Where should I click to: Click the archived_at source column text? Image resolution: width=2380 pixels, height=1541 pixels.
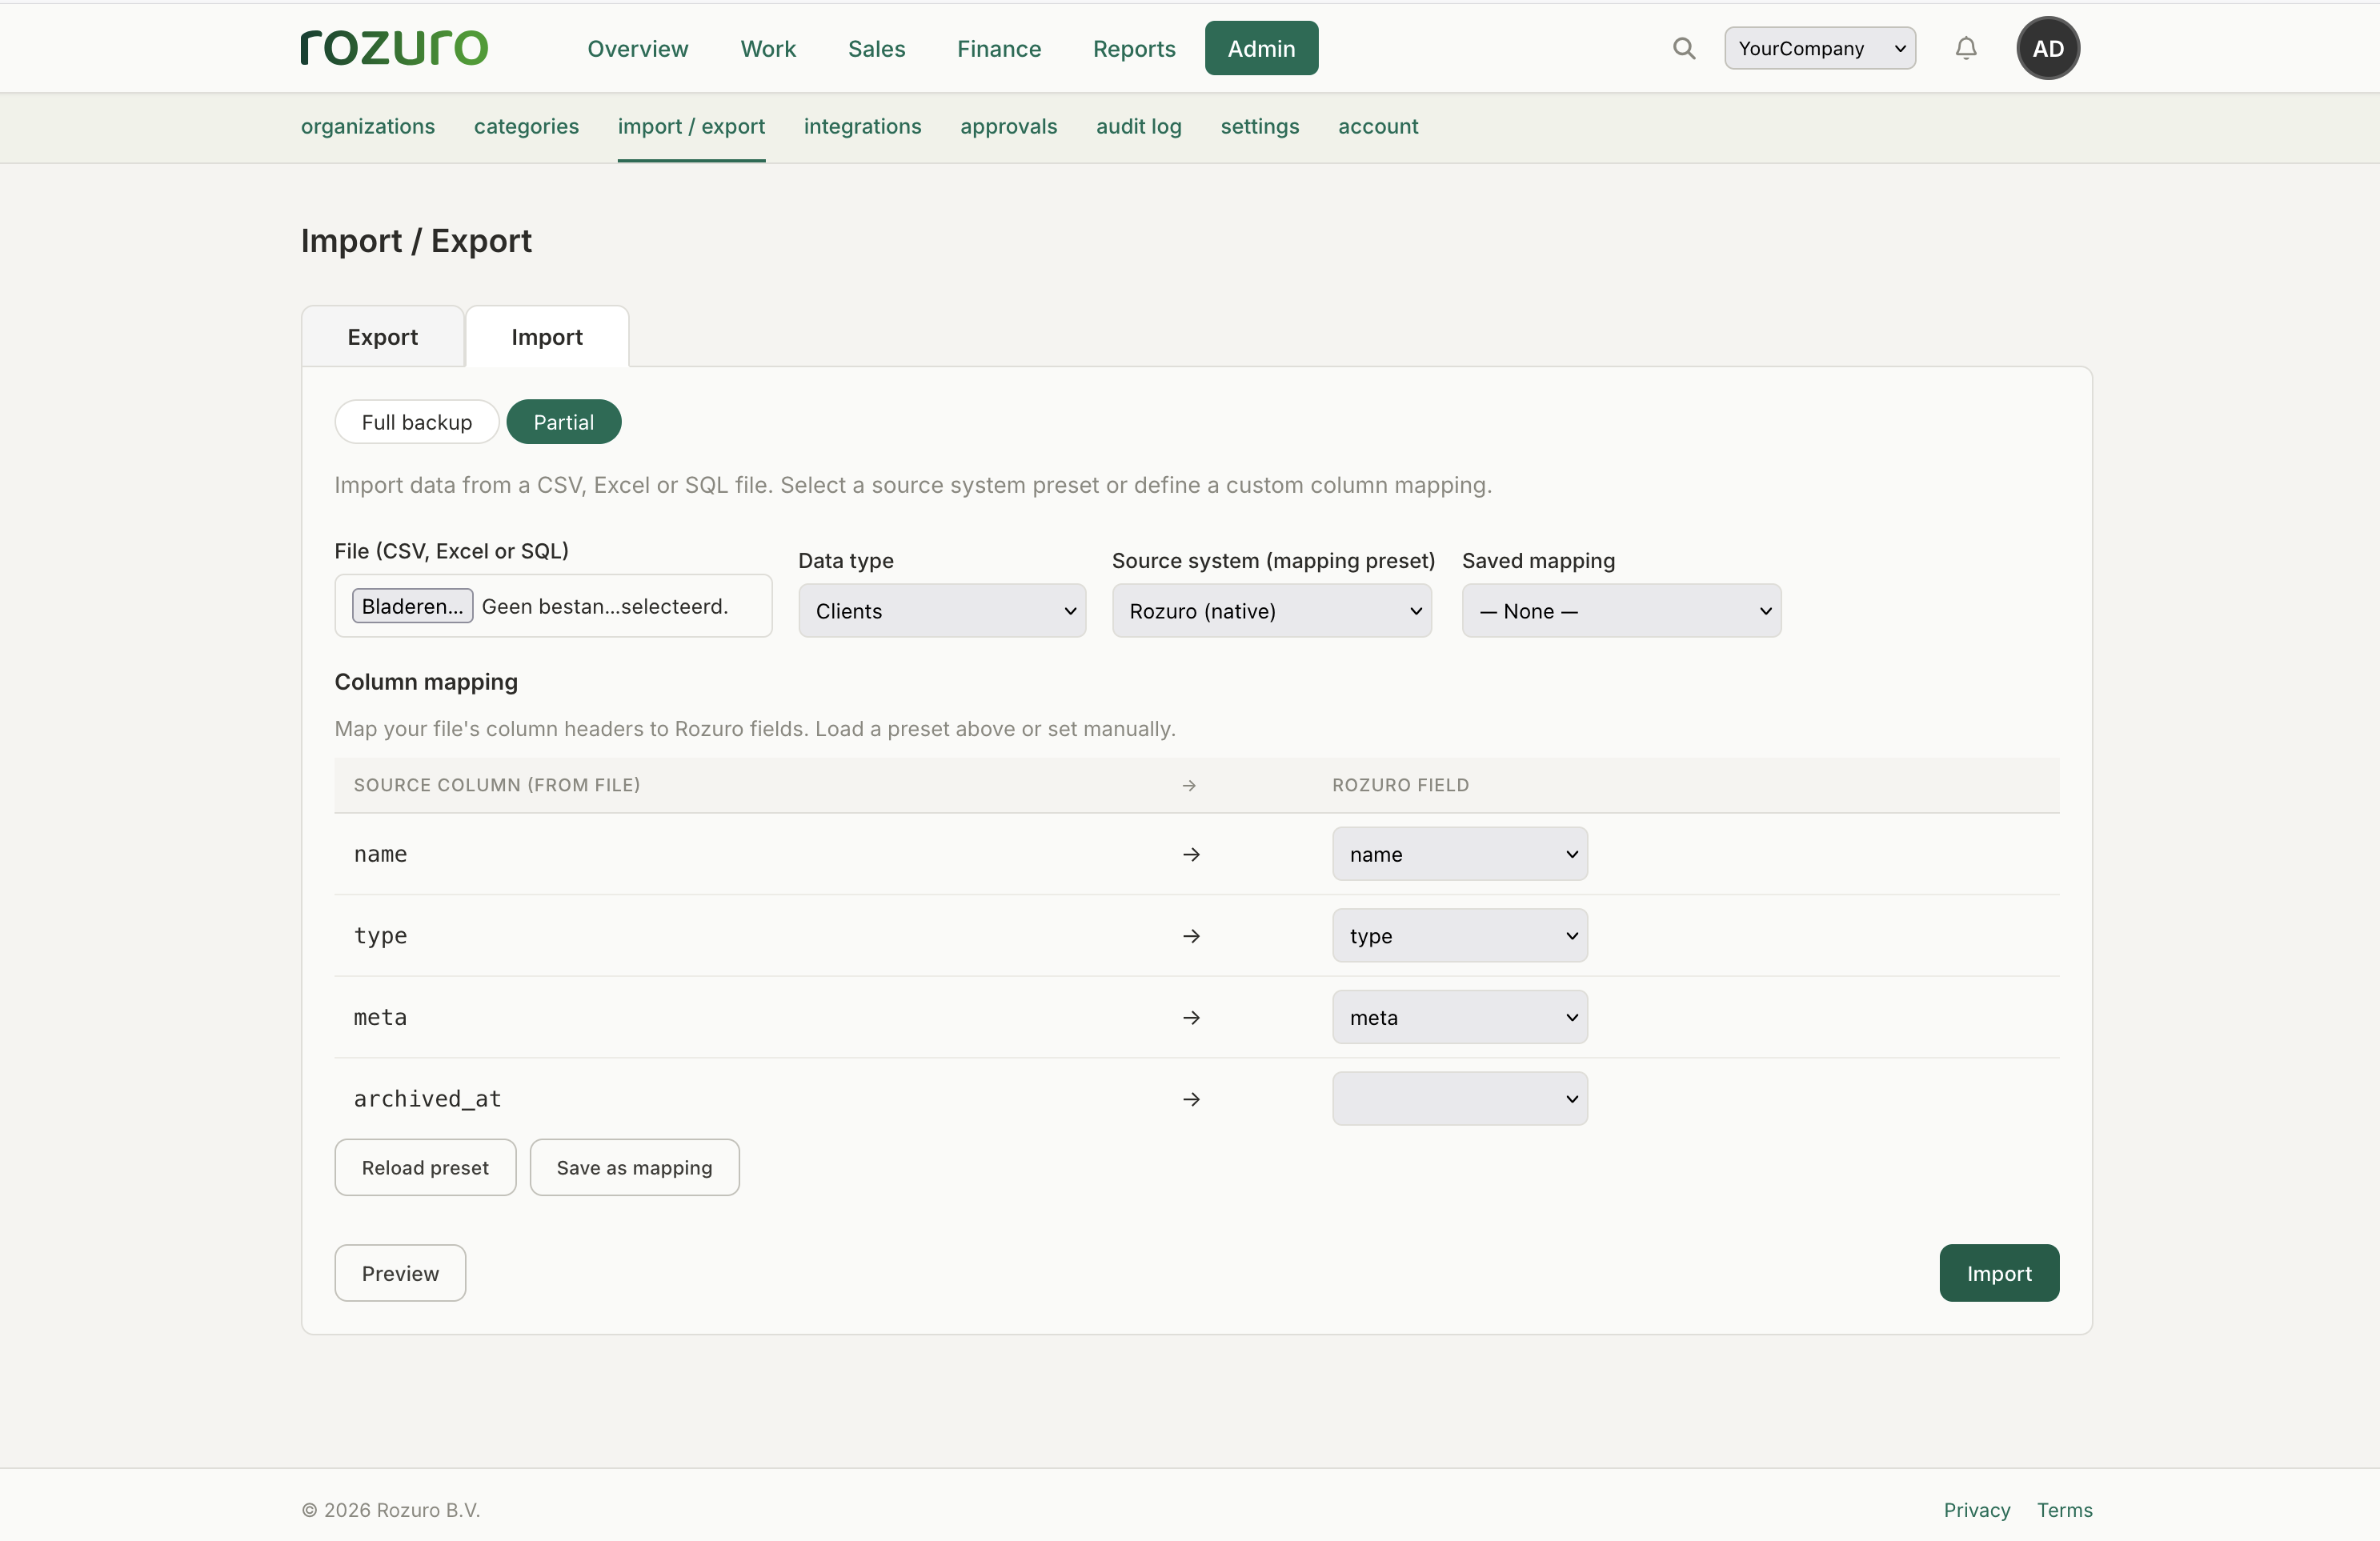(427, 1099)
